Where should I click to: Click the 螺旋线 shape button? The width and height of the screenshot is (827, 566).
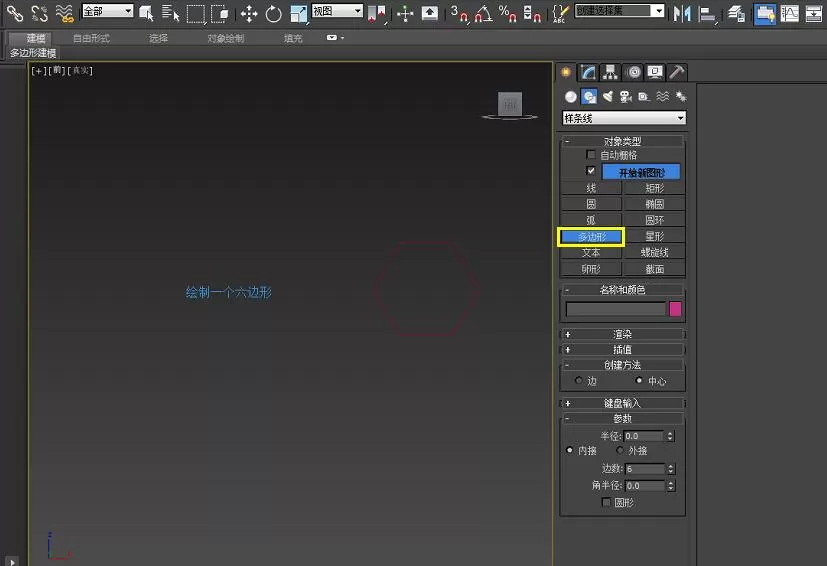(655, 253)
